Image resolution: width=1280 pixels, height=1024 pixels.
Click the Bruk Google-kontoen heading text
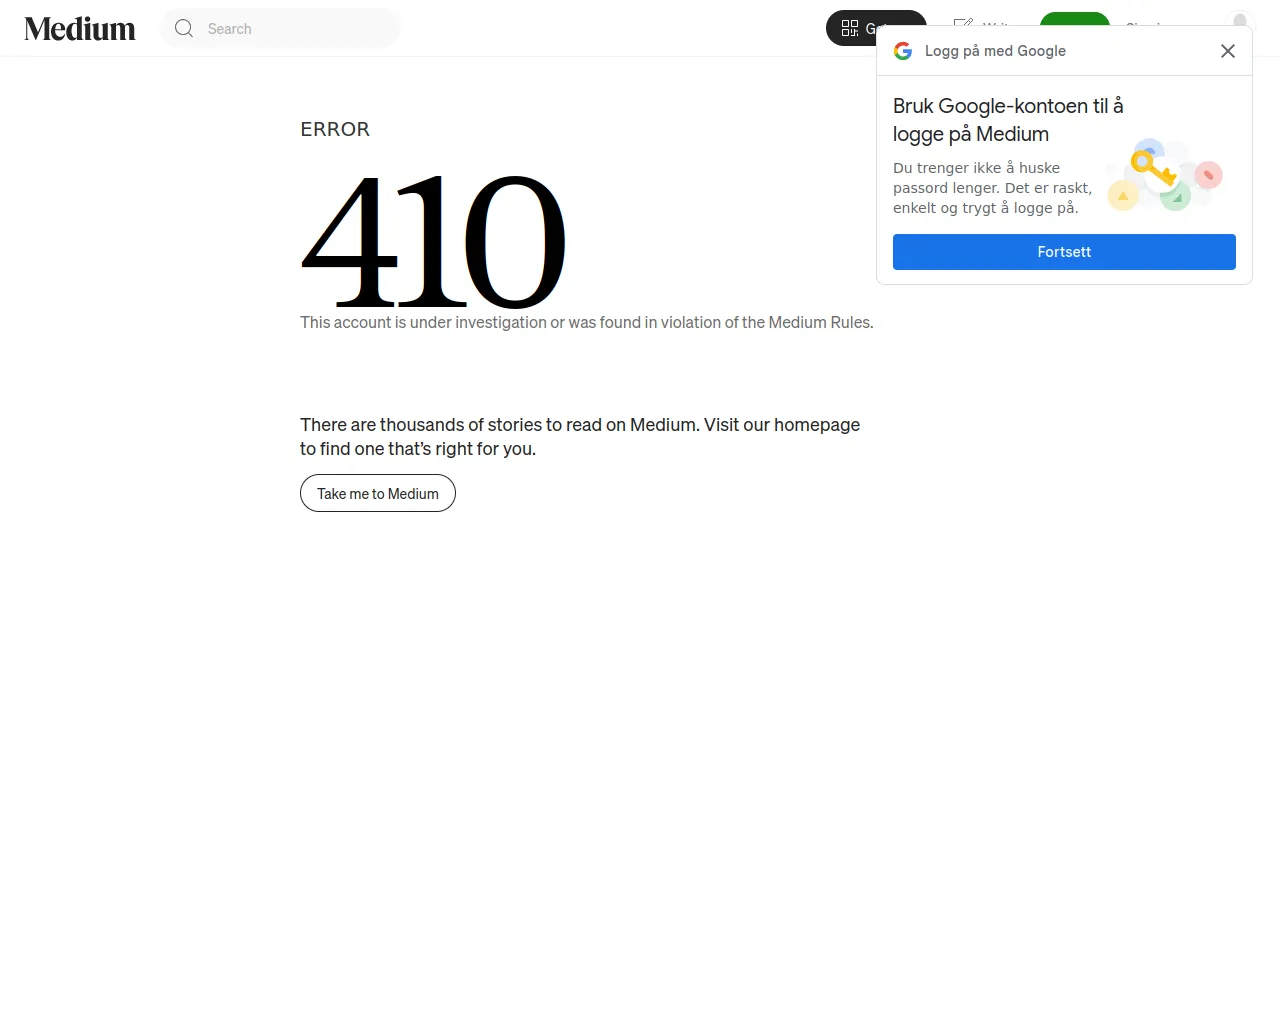pos(1008,120)
